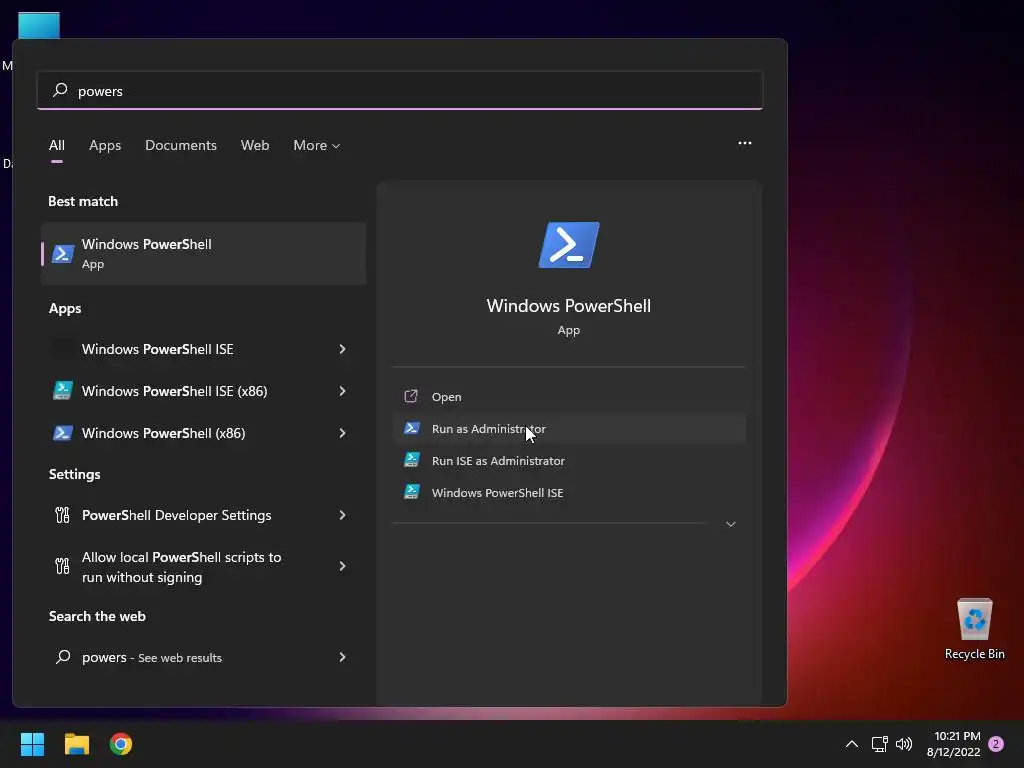Viewport: 1024px width, 768px height.
Task: Launch Google Chrome from taskbar
Action: (121, 744)
